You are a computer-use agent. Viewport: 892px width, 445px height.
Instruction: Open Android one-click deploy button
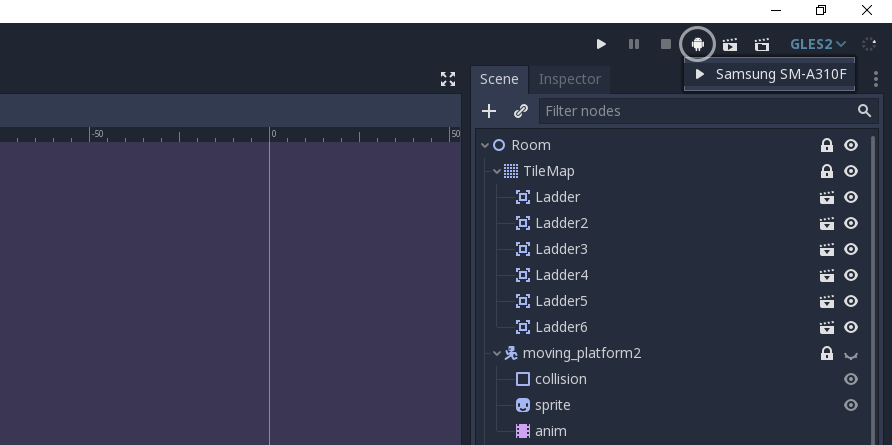click(x=697, y=44)
